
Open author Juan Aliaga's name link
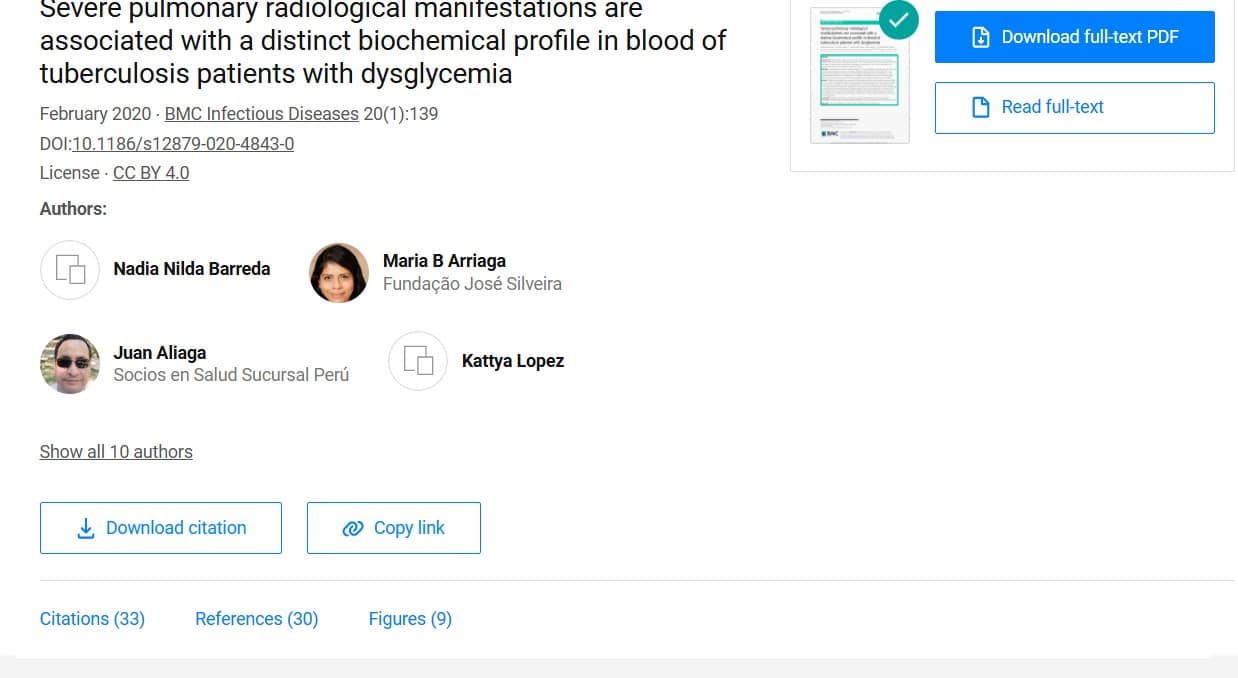point(160,353)
